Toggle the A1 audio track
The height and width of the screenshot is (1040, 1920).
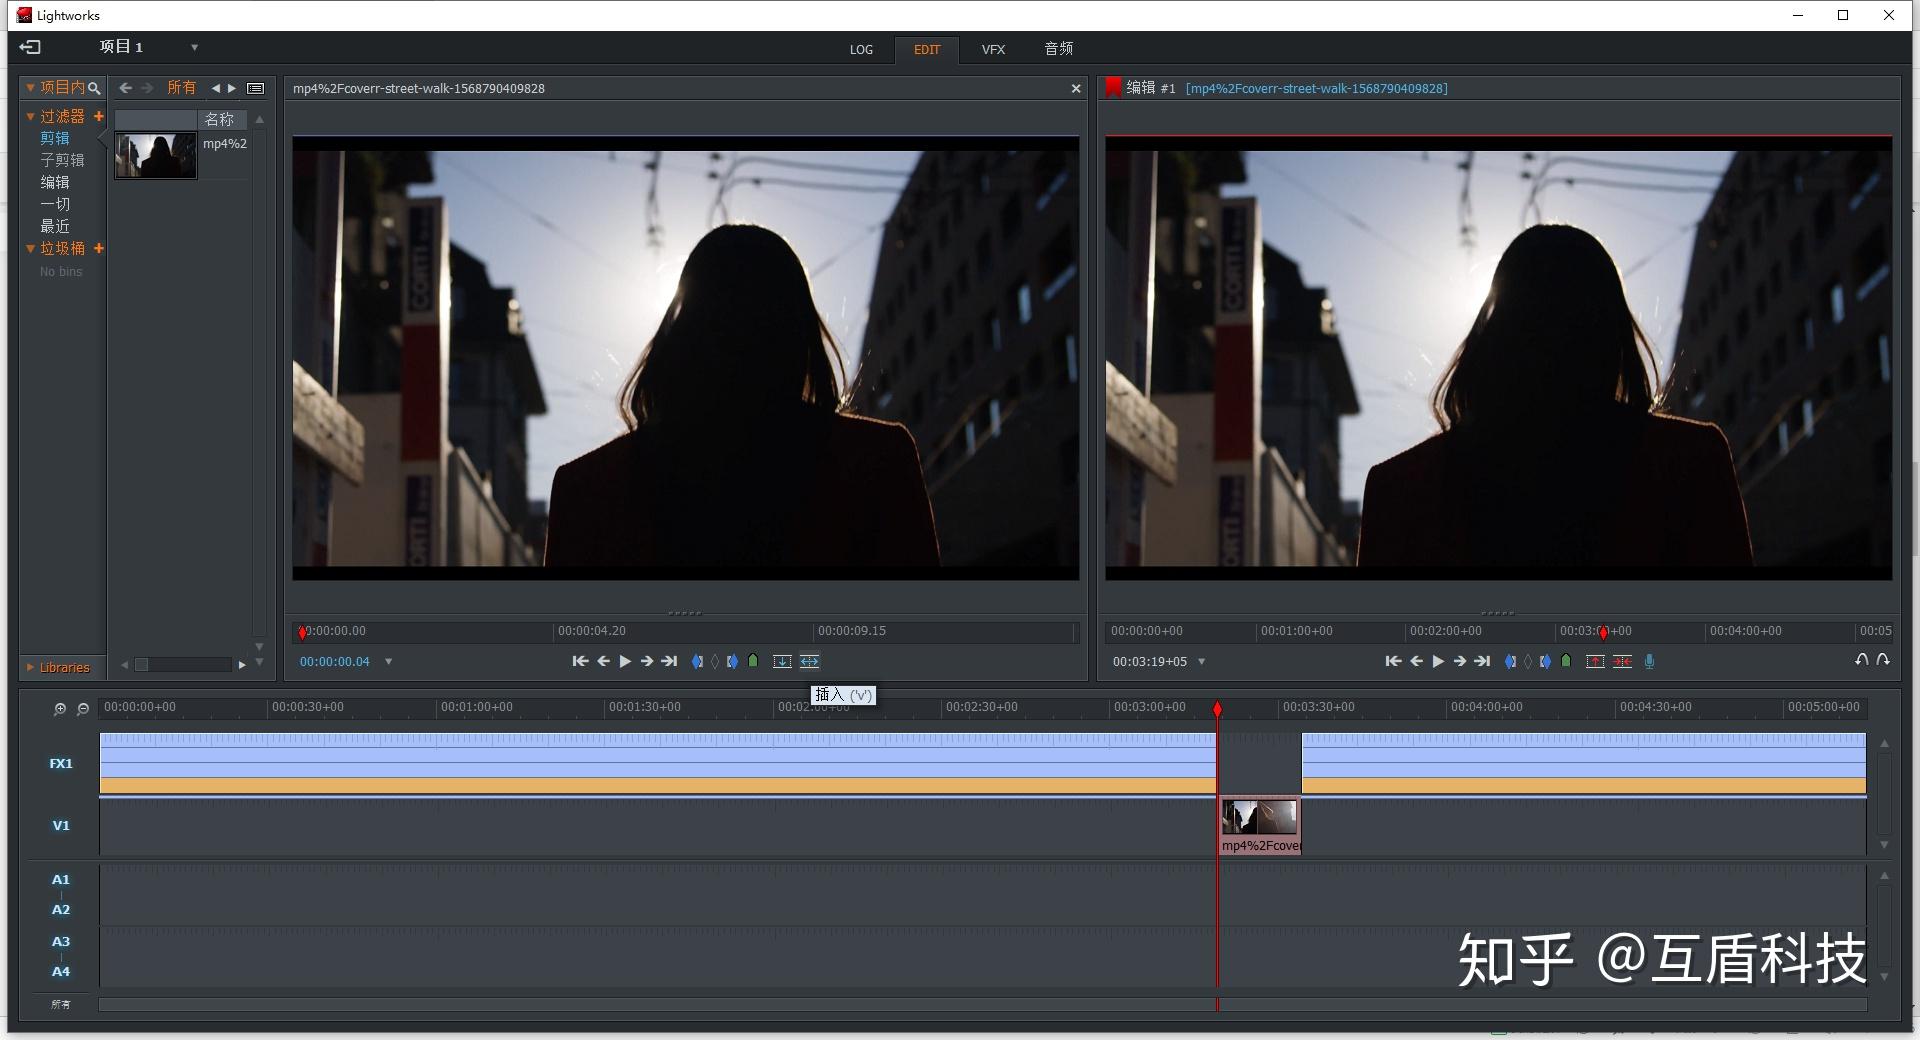(61, 879)
